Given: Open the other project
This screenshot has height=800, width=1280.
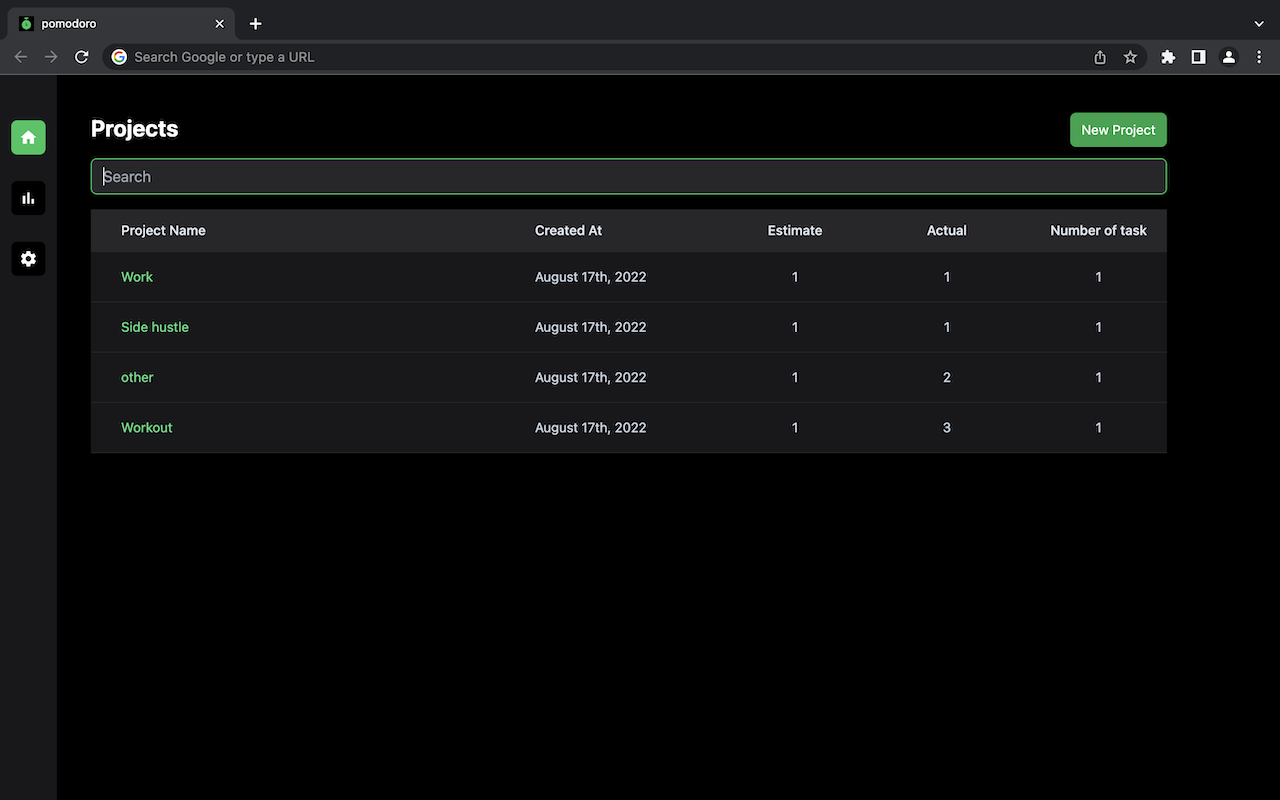Looking at the screenshot, I should pyautogui.click(x=137, y=377).
